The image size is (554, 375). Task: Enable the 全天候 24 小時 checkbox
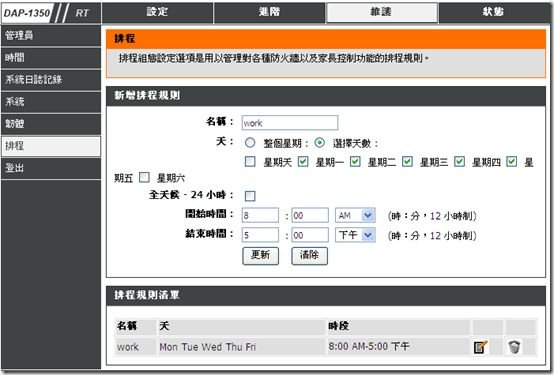250,196
